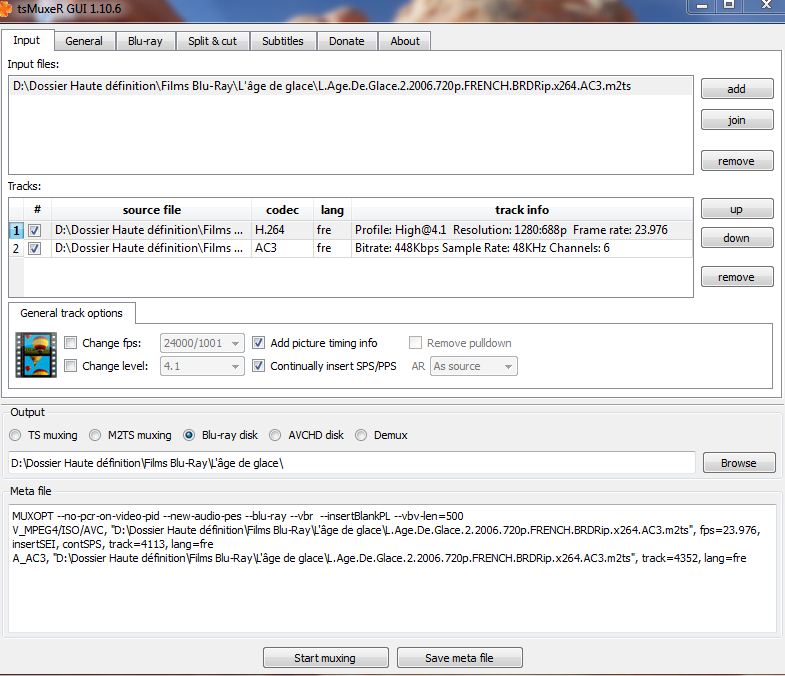The height and width of the screenshot is (676, 785).
Task: Click the film strip track icon
Action: (x=36, y=355)
